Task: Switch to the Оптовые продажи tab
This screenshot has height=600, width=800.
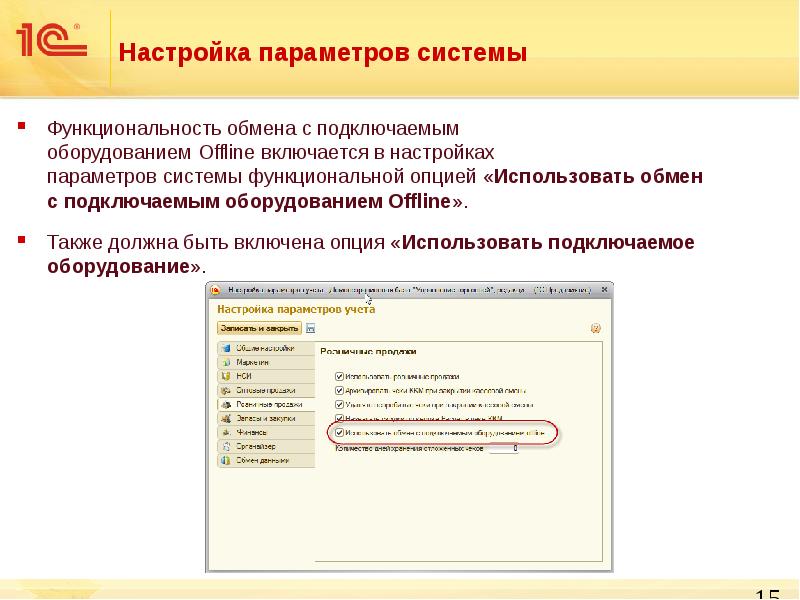Action: coord(264,391)
